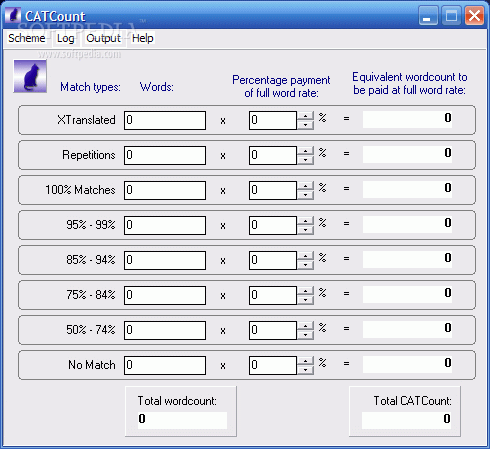This screenshot has height=449, width=490.
Task: Decrease 95% - 99% percentage with down arrow
Action: click(x=305, y=230)
